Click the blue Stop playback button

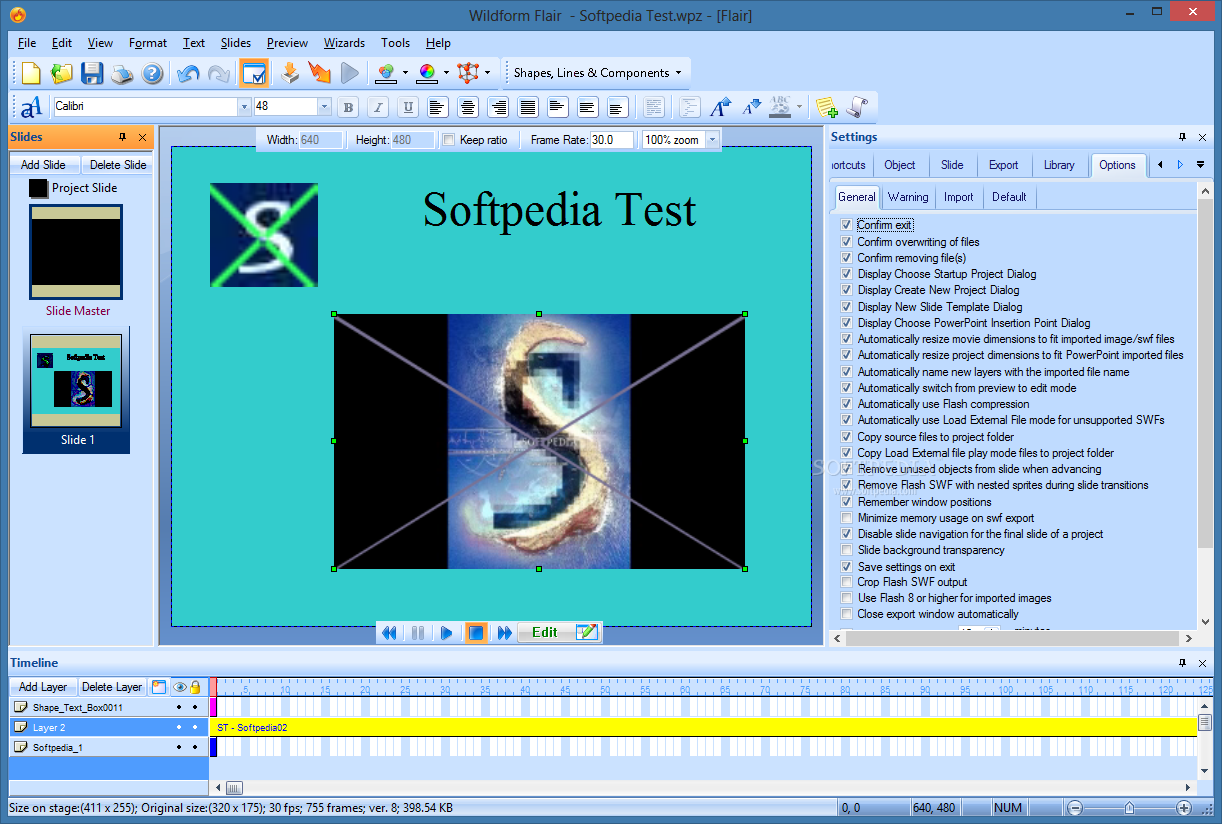point(476,633)
